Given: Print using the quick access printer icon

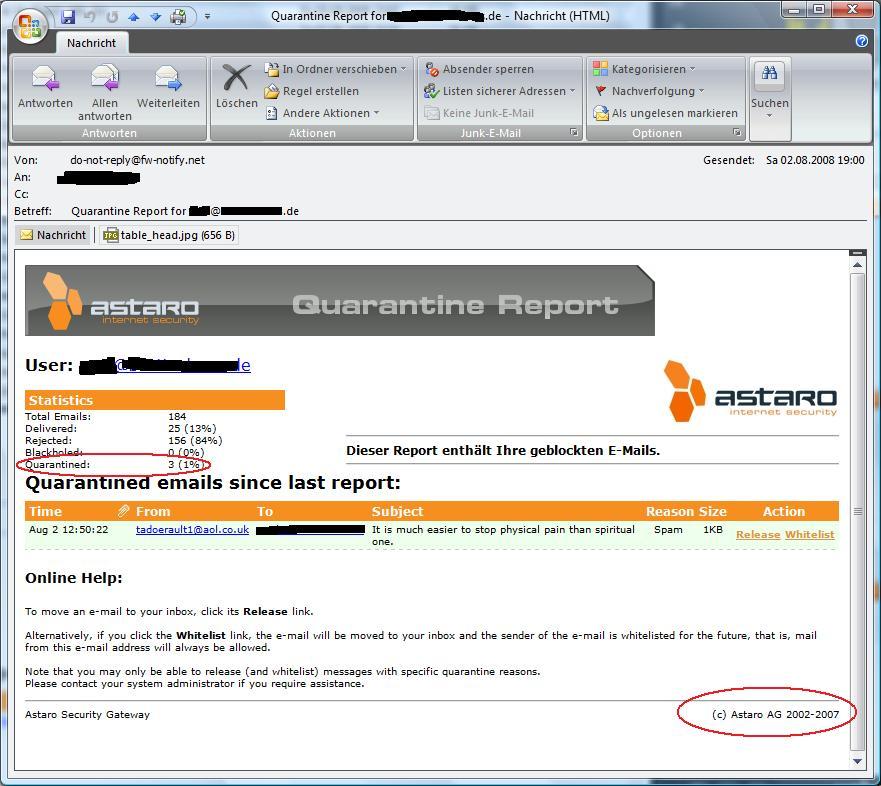Looking at the screenshot, I should tap(178, 17).
